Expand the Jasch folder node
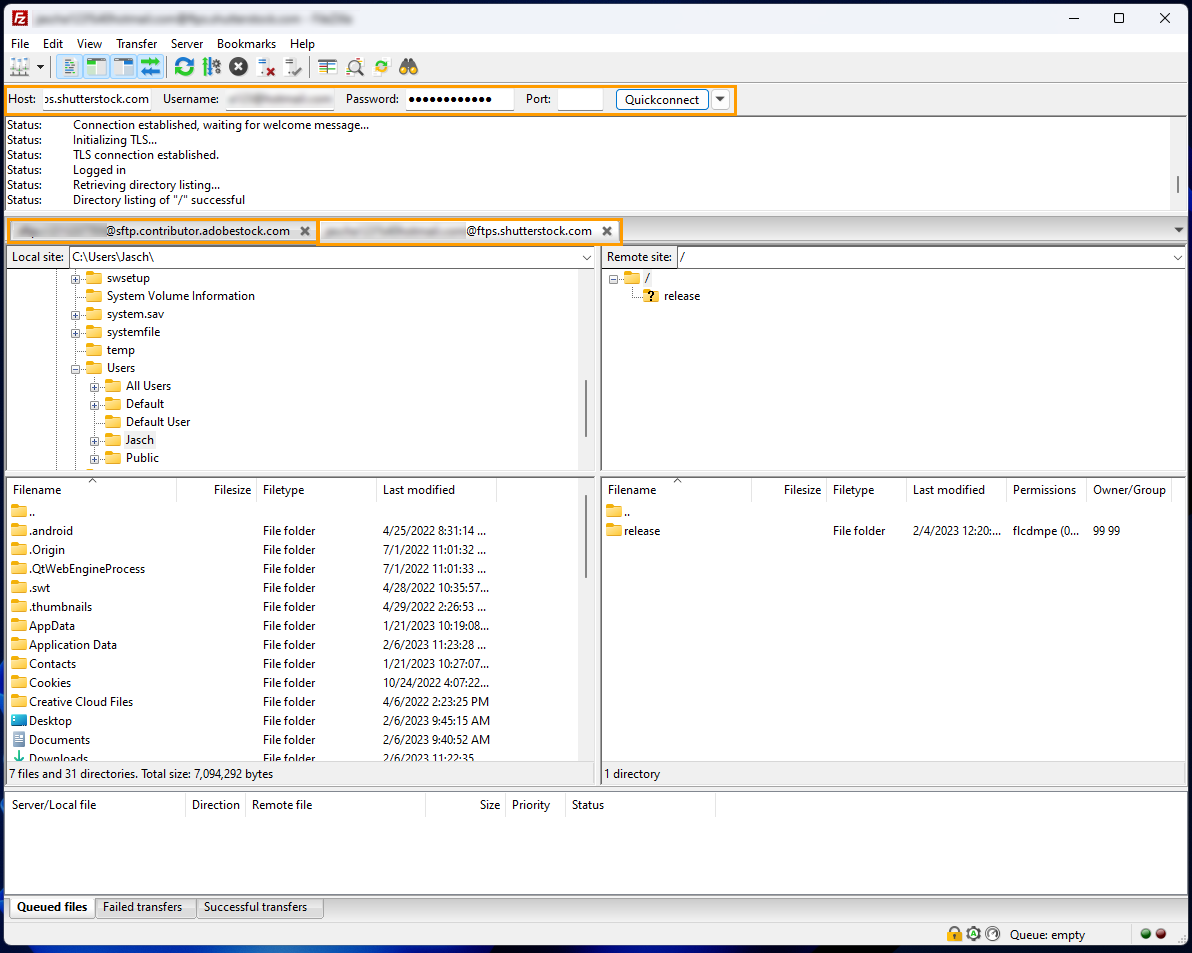 click(x=94, y=441)
